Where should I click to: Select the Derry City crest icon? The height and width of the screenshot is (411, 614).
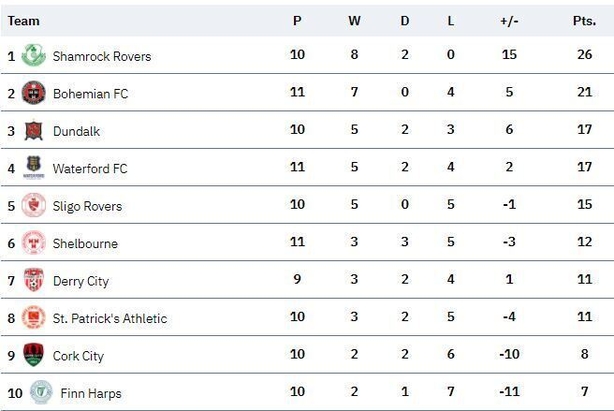(x=33, y=280)
